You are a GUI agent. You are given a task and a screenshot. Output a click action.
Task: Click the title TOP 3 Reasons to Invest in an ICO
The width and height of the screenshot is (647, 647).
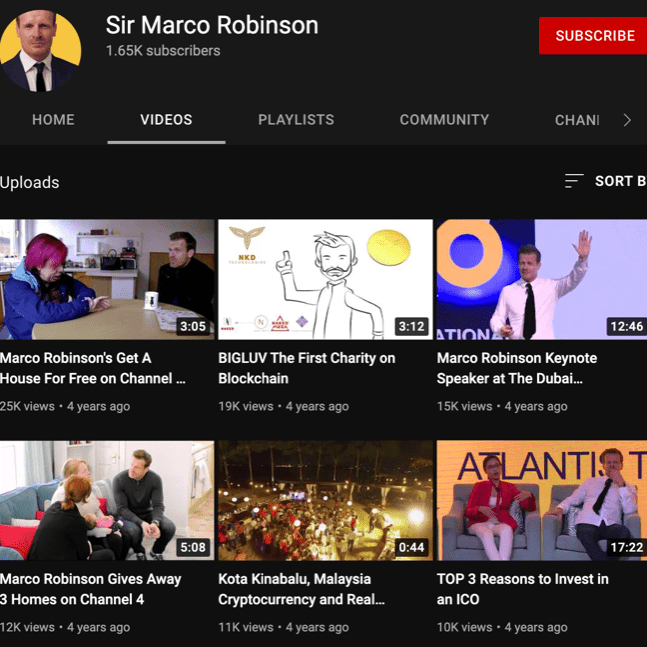(x=522, y=589)
